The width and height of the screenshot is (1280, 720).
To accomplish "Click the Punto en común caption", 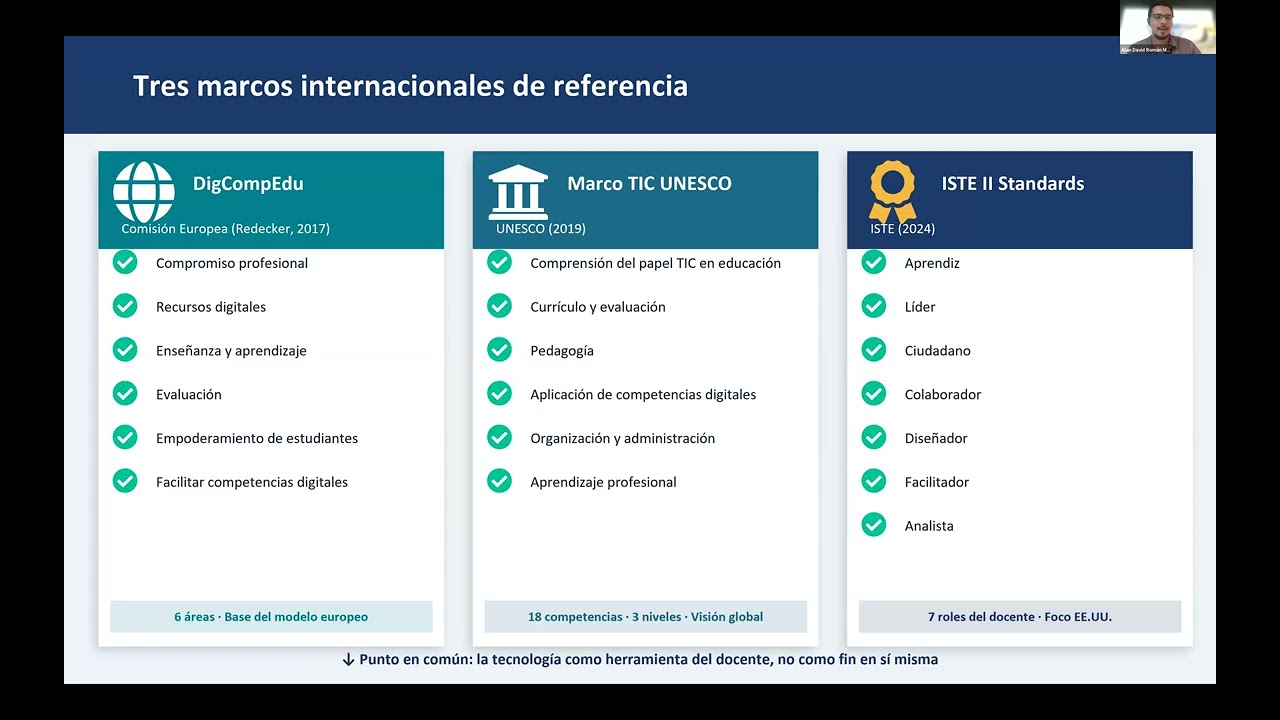I will 640,660.
